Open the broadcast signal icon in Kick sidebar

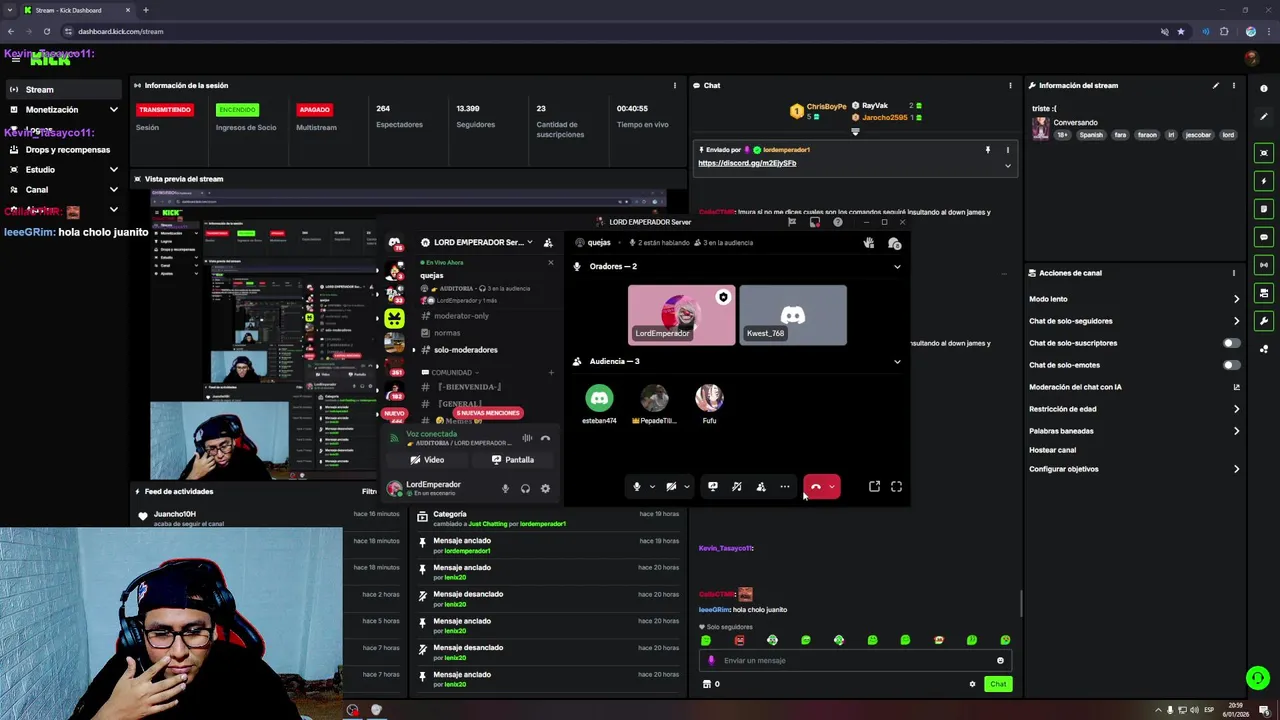(1265, 265)
